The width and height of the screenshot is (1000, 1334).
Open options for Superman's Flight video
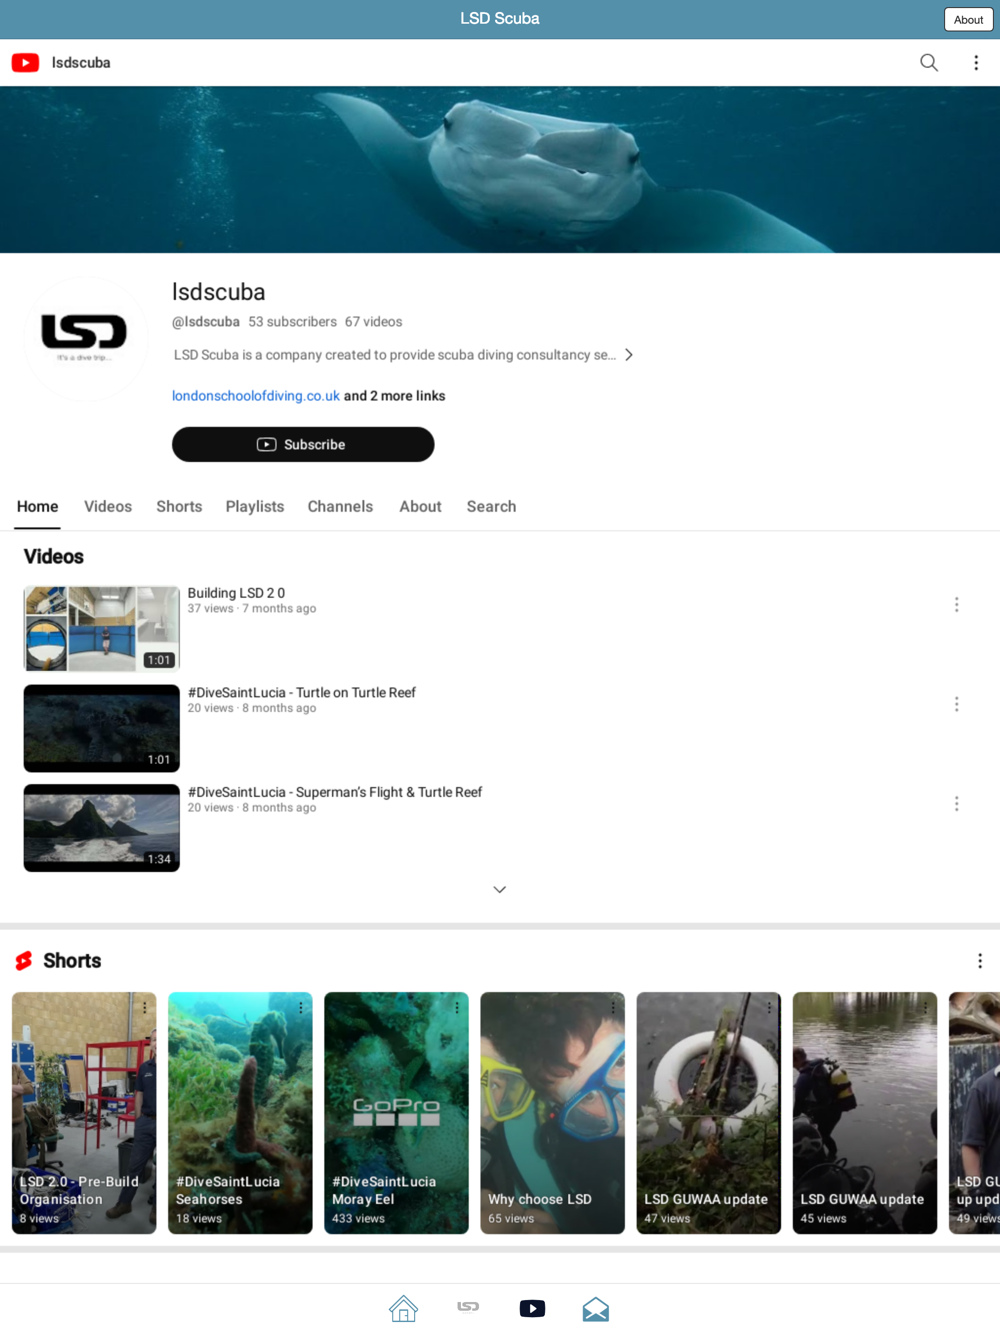click(957, 804)
